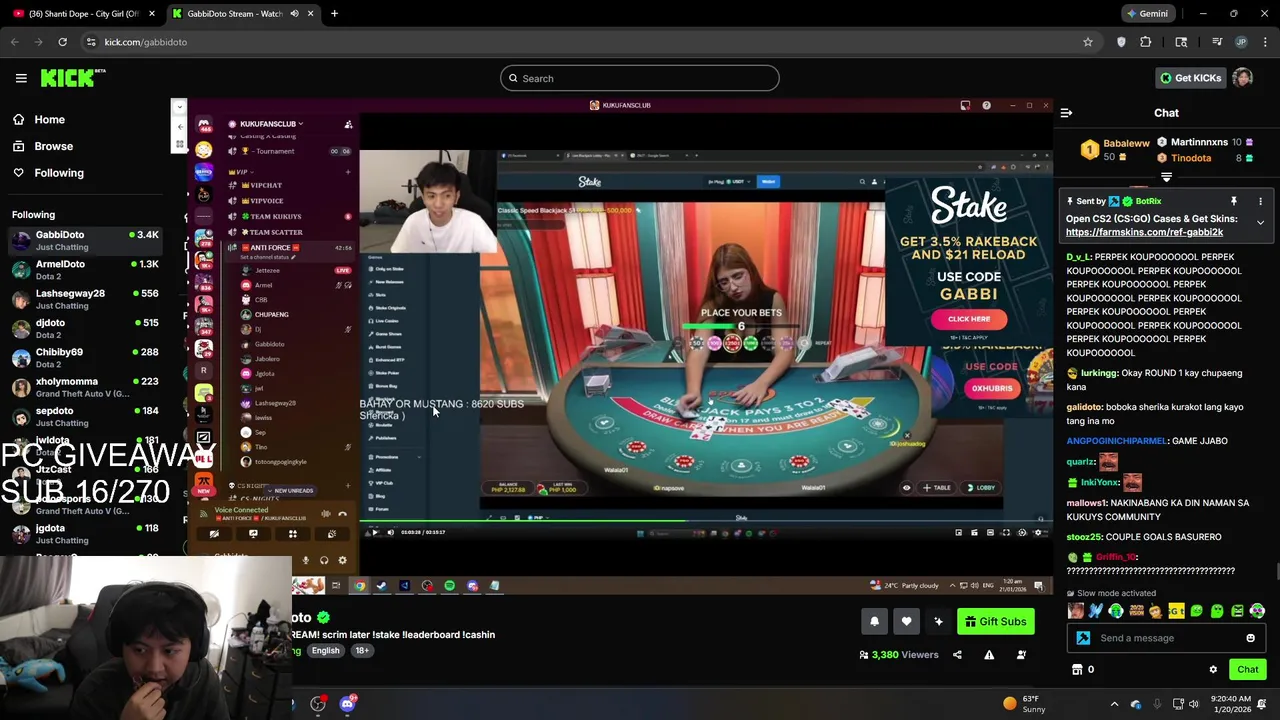This screenshot has height=720, width=1280.
Task: Open the weather widget showing 63°F
Action: [x=1025, y=704]
